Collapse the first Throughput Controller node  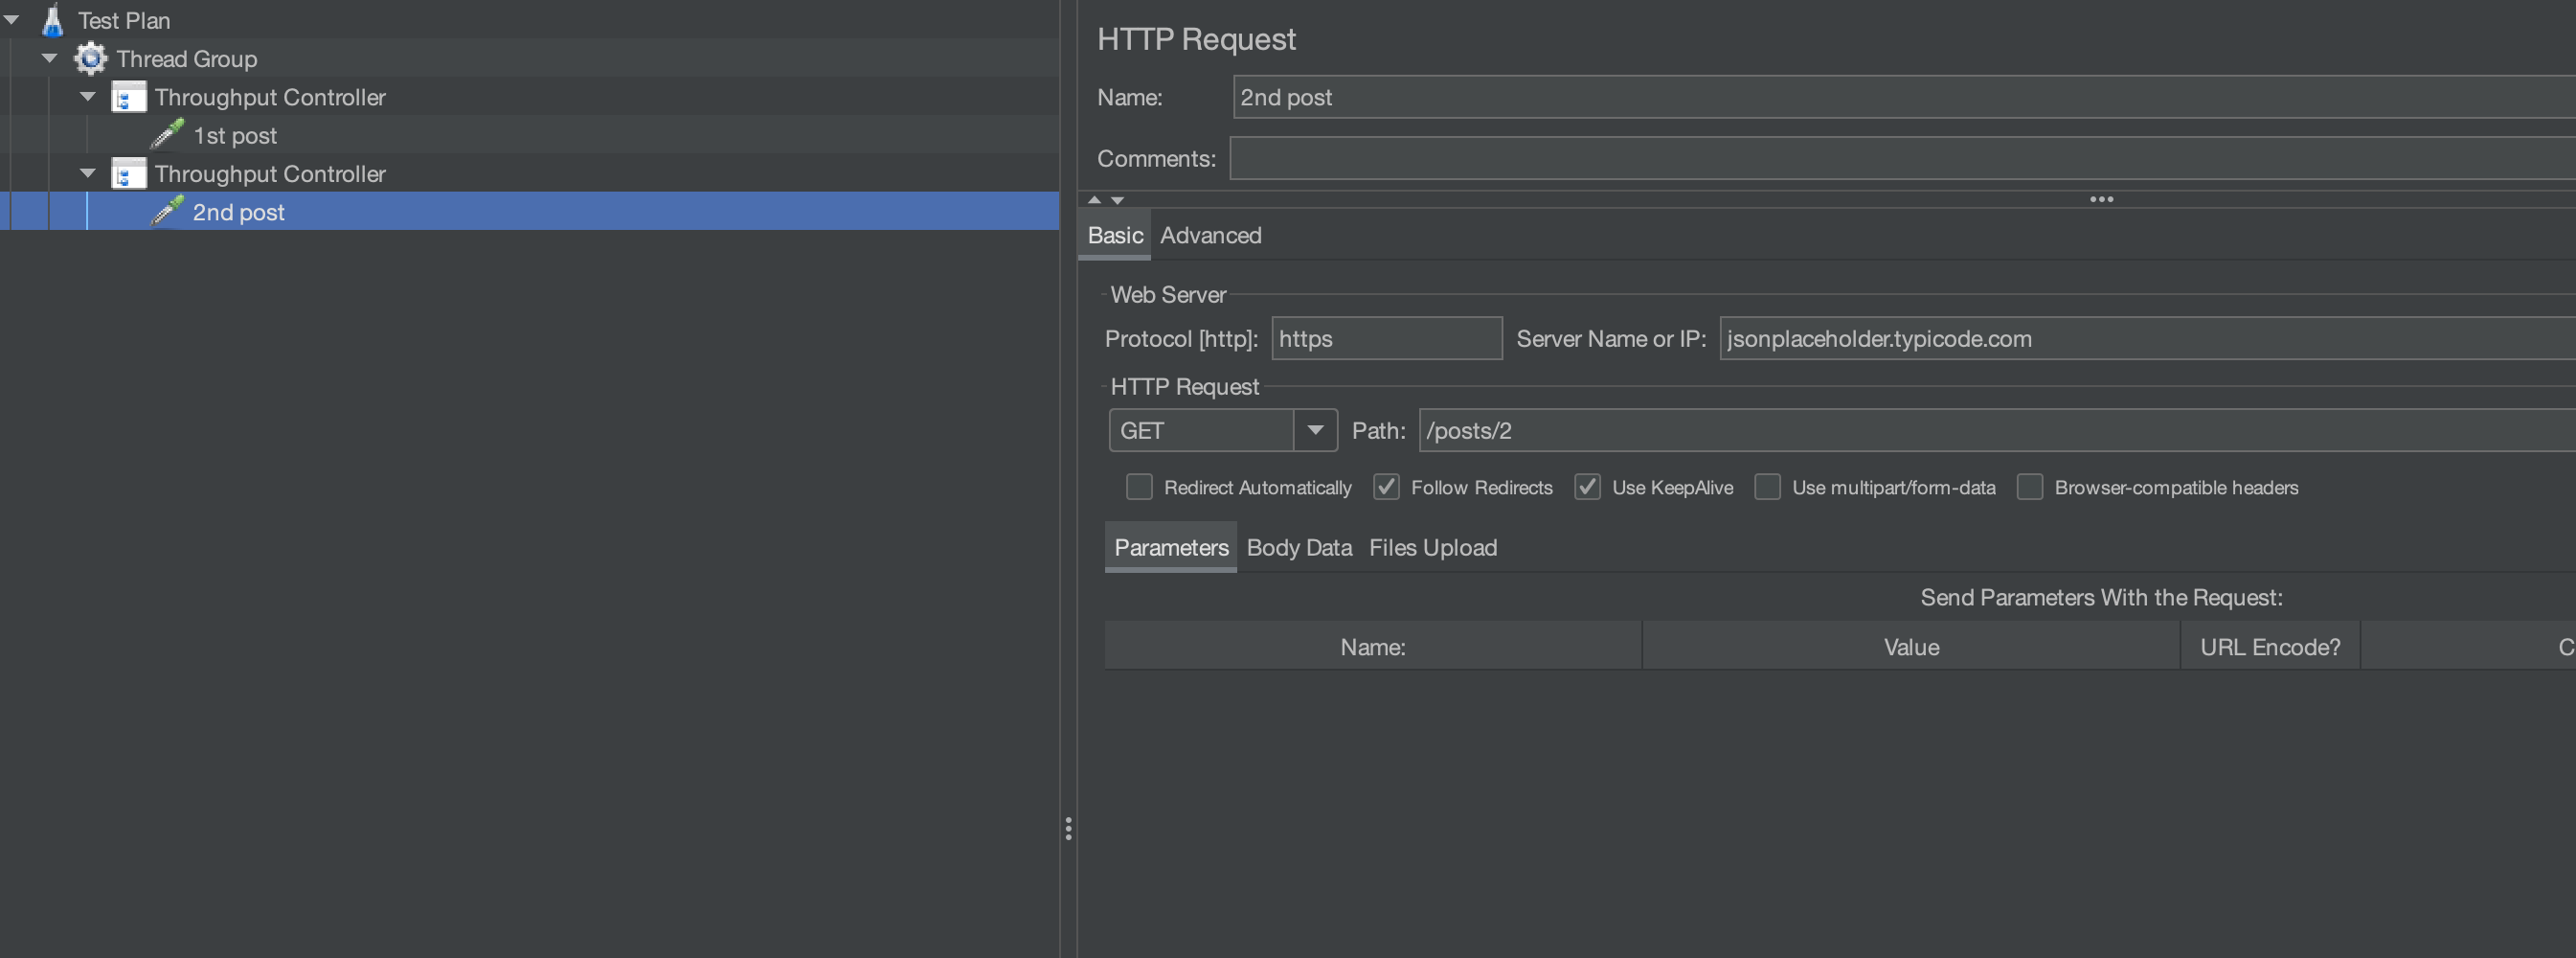[x=86, y=96]
